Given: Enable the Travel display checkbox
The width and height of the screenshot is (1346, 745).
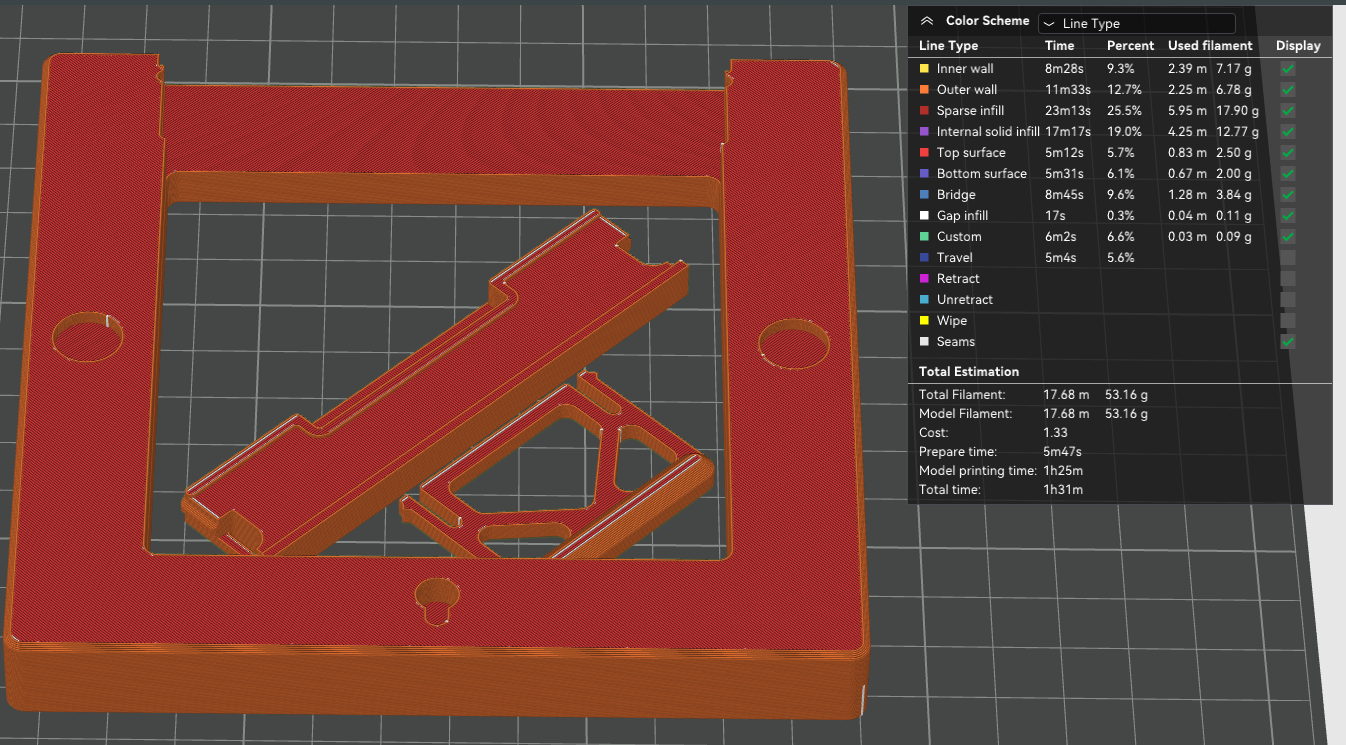Looking at the screenshot, I should point(1288,258).
